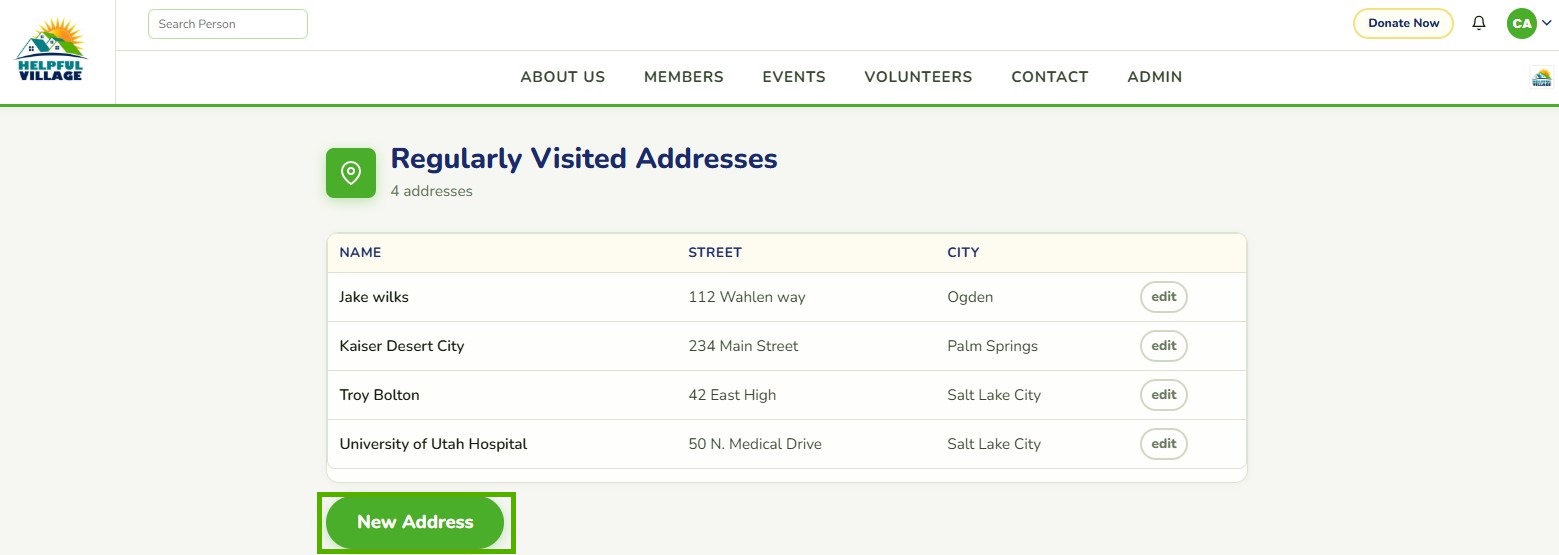
Task: Open notifications bell icon
Action: (x=1479, y=23)
